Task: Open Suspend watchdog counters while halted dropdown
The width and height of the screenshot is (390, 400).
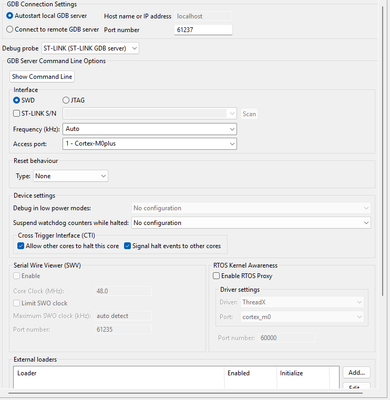Action: tap(251, 223)
